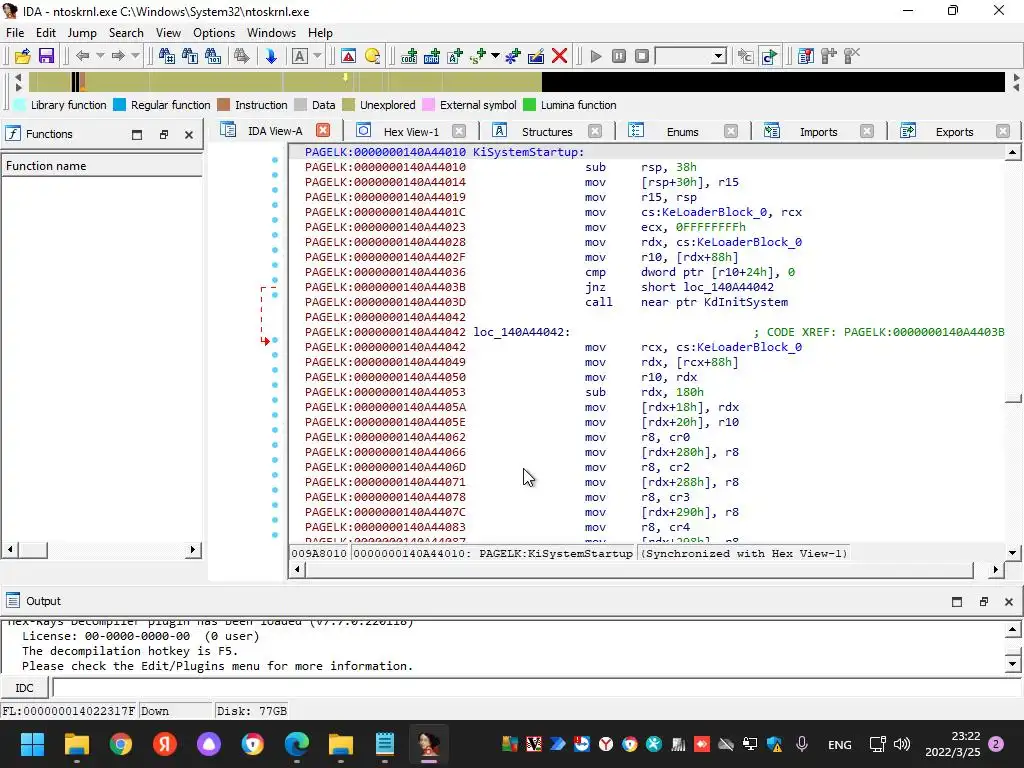This screenshot has width=1024, height=768.
Task: Click the gray arrow-to-C icon
Action: click(745, 56)
